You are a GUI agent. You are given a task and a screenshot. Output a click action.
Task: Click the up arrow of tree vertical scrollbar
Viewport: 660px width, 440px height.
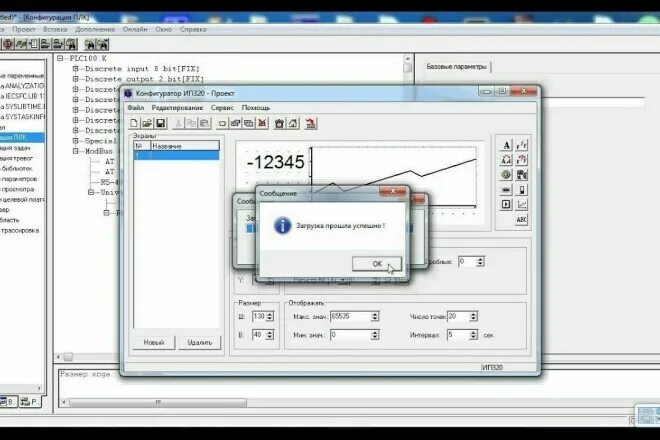(407, 59)
